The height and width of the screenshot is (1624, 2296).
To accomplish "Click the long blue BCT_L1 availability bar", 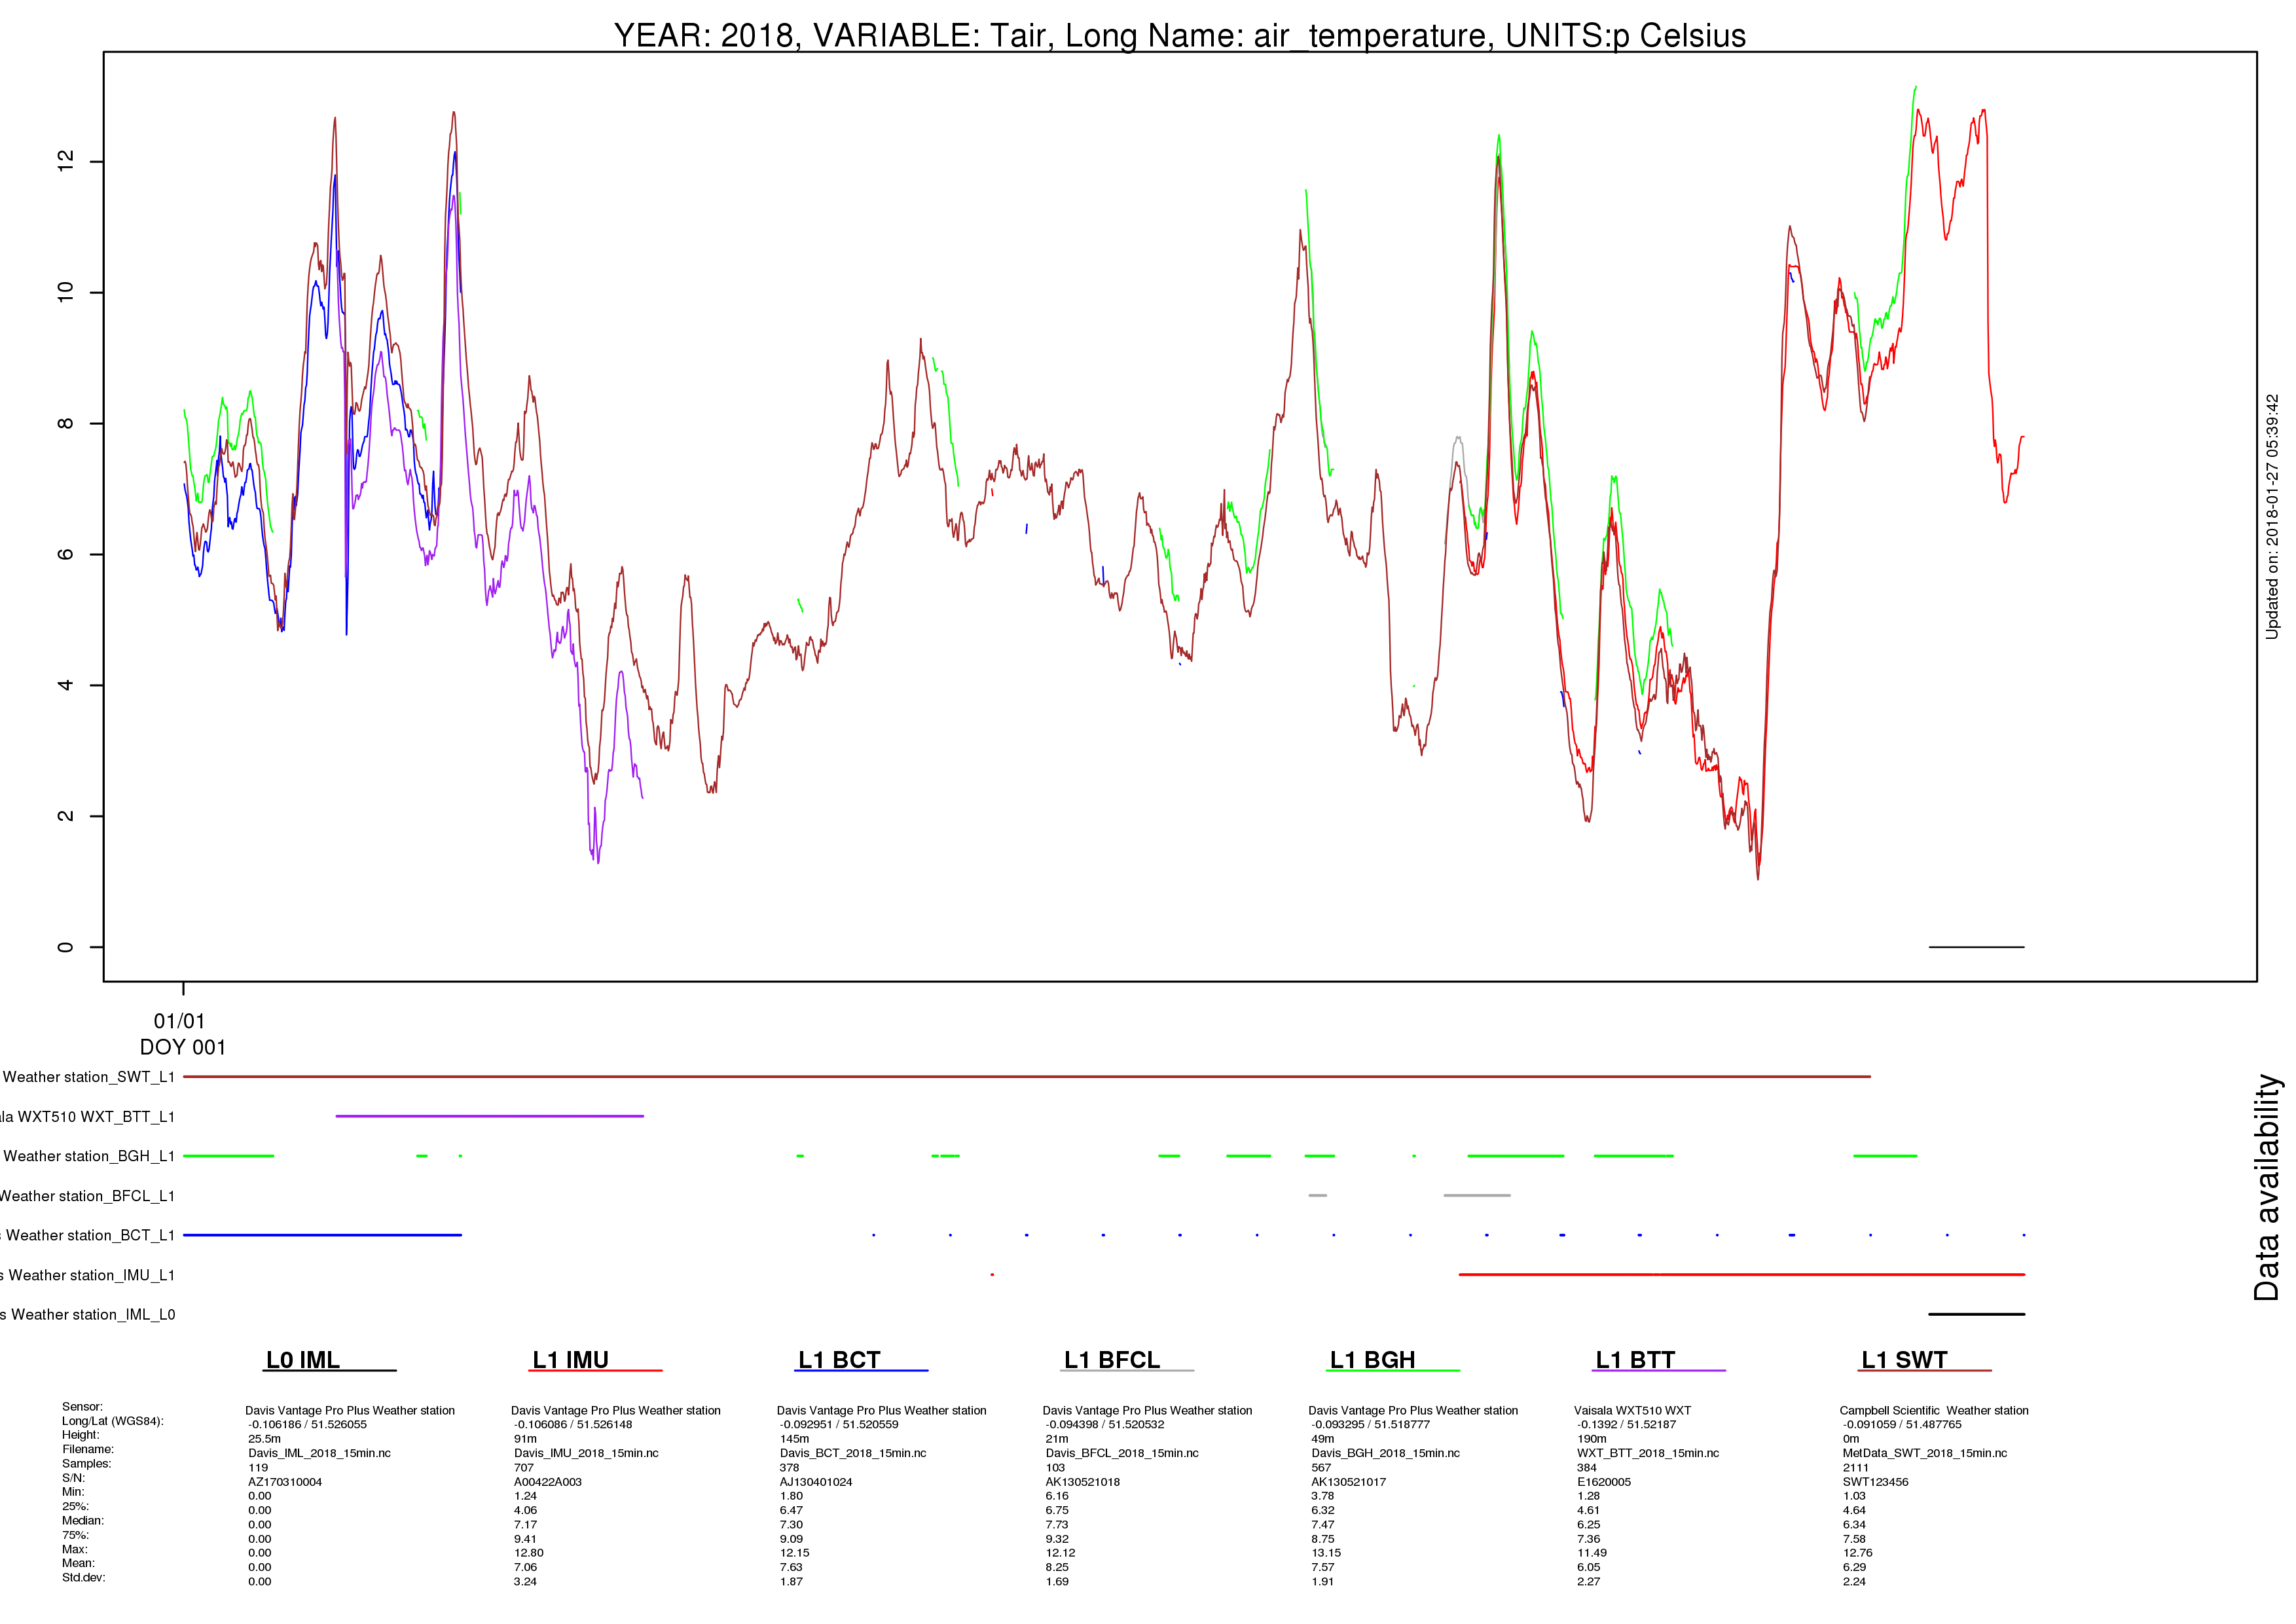I will 322,1235.
